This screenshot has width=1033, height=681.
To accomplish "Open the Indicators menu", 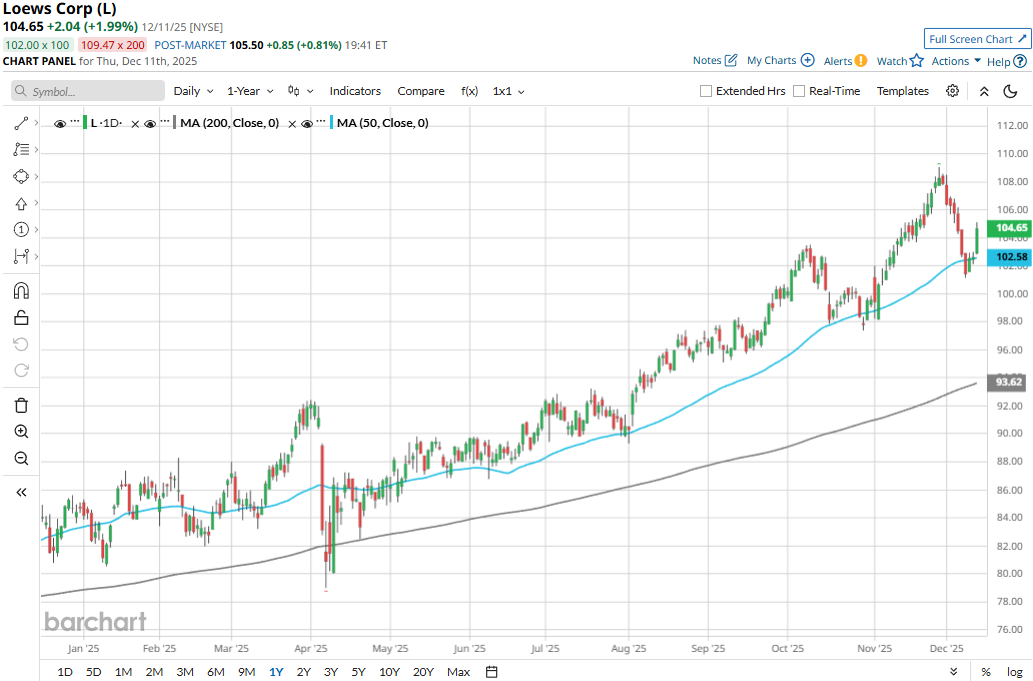I will pyautogui.click(x=355, y=91).
